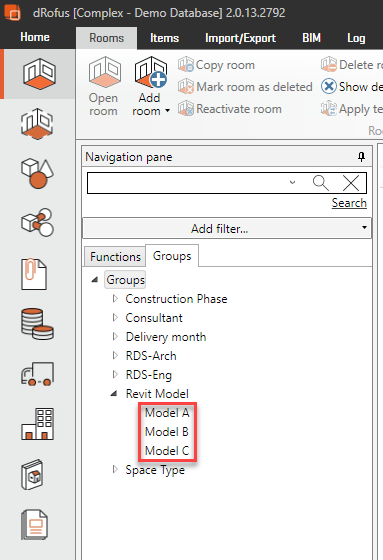The width and height of the screenshot is (383, 560).
Task: Open the shapes items sidebar icon
Action: (x=37, y=174)
